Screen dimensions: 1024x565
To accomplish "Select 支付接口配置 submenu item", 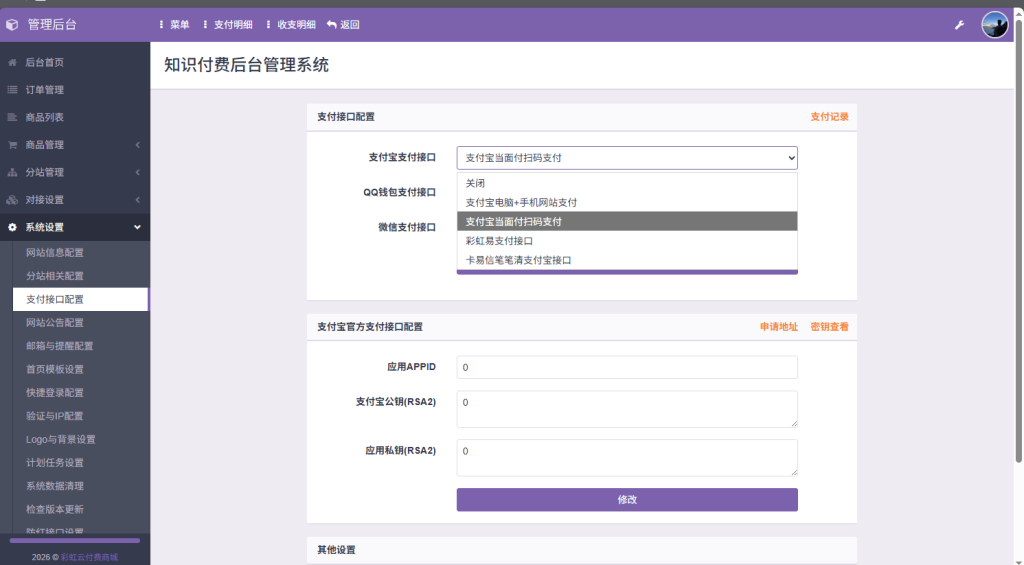I will point(80,299).
